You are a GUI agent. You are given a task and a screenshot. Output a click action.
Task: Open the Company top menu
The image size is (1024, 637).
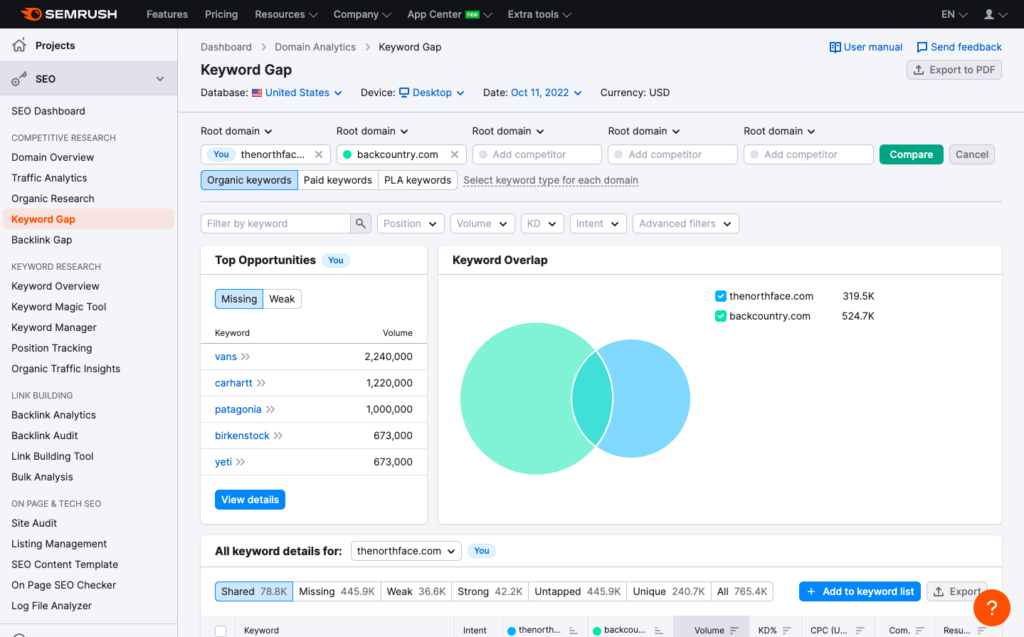point(362,14)
